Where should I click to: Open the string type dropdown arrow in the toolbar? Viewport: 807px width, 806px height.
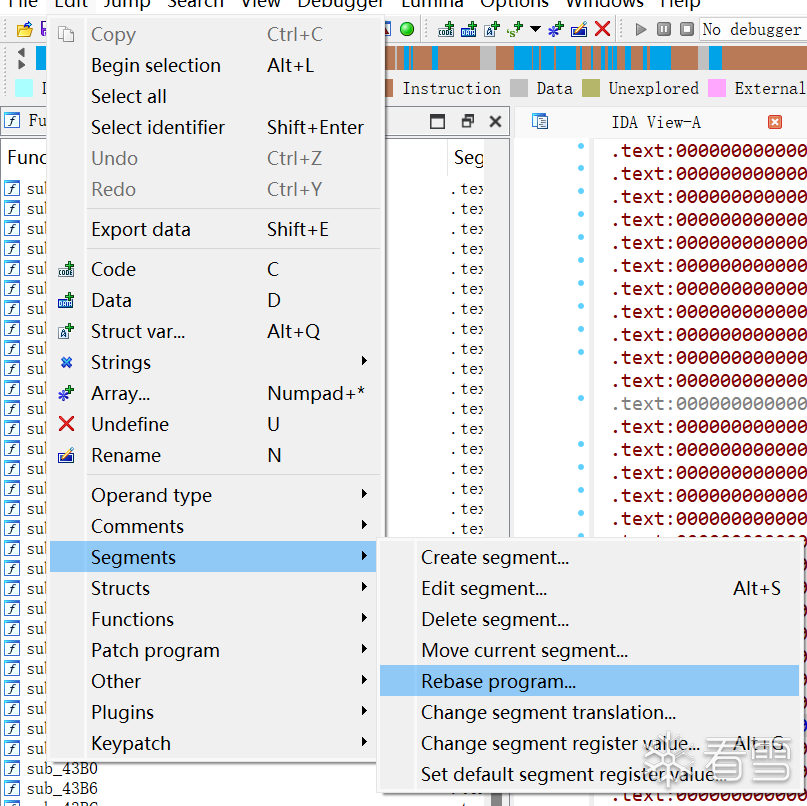click(535, 29)
